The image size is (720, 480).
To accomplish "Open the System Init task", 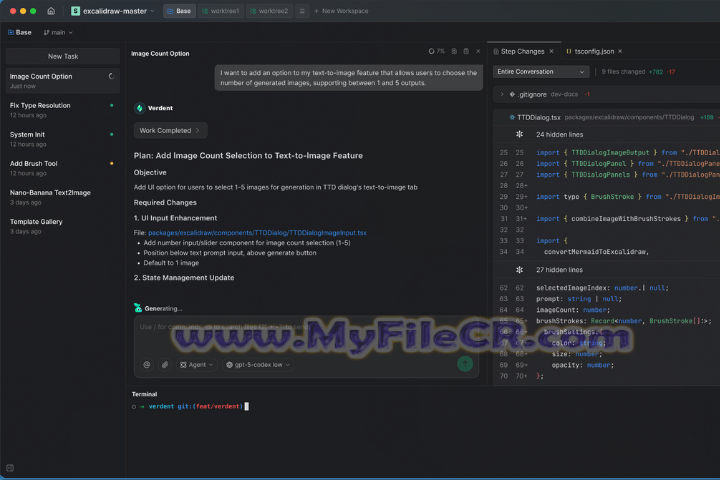I will point(63,139).
